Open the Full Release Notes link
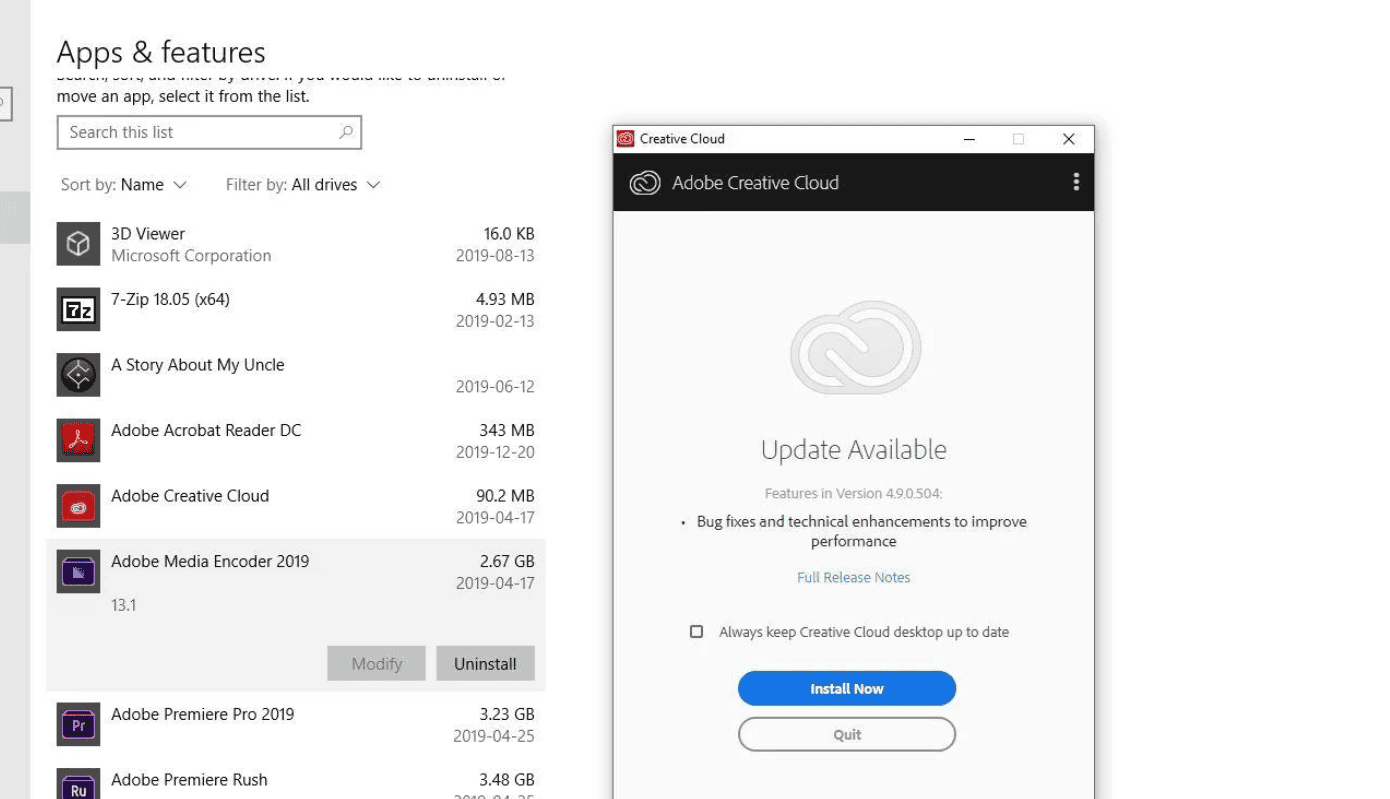Image resolution: width=1390 pixels, height=799 pixels. tap(853, 577)
